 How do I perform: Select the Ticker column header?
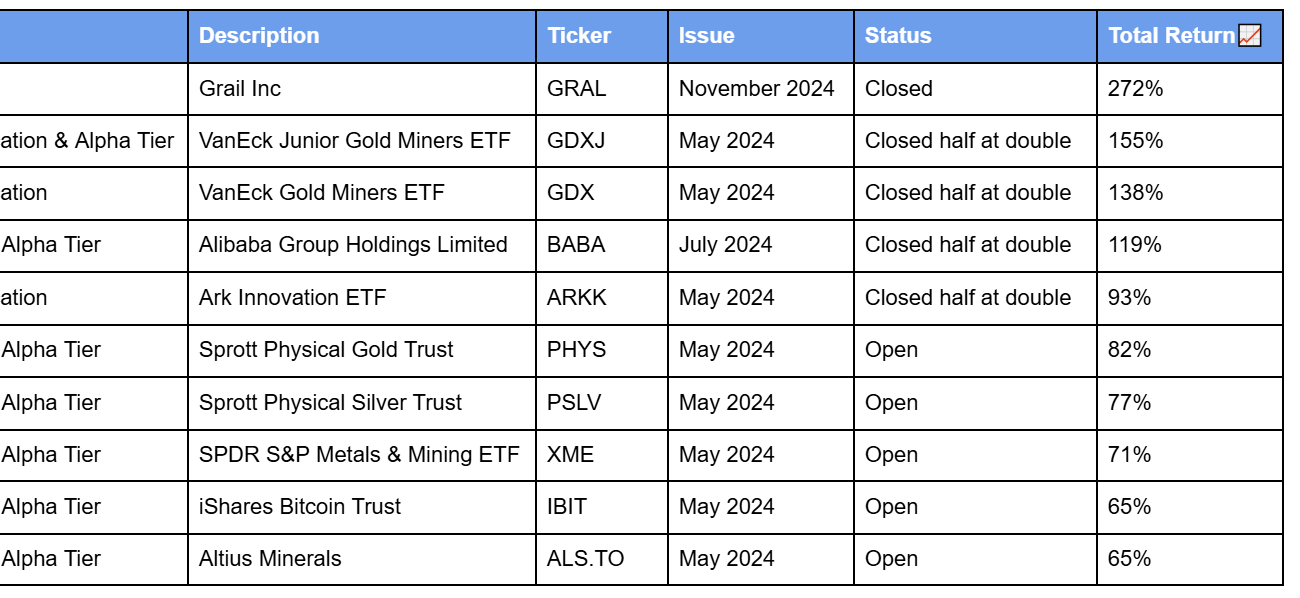coord(602,36)
